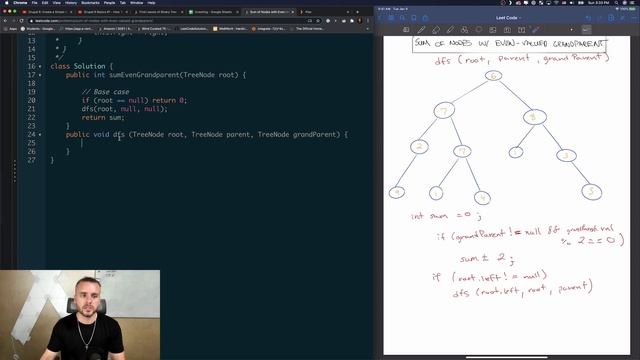Click line number 21 in the editor gutter

coord(31,109)
